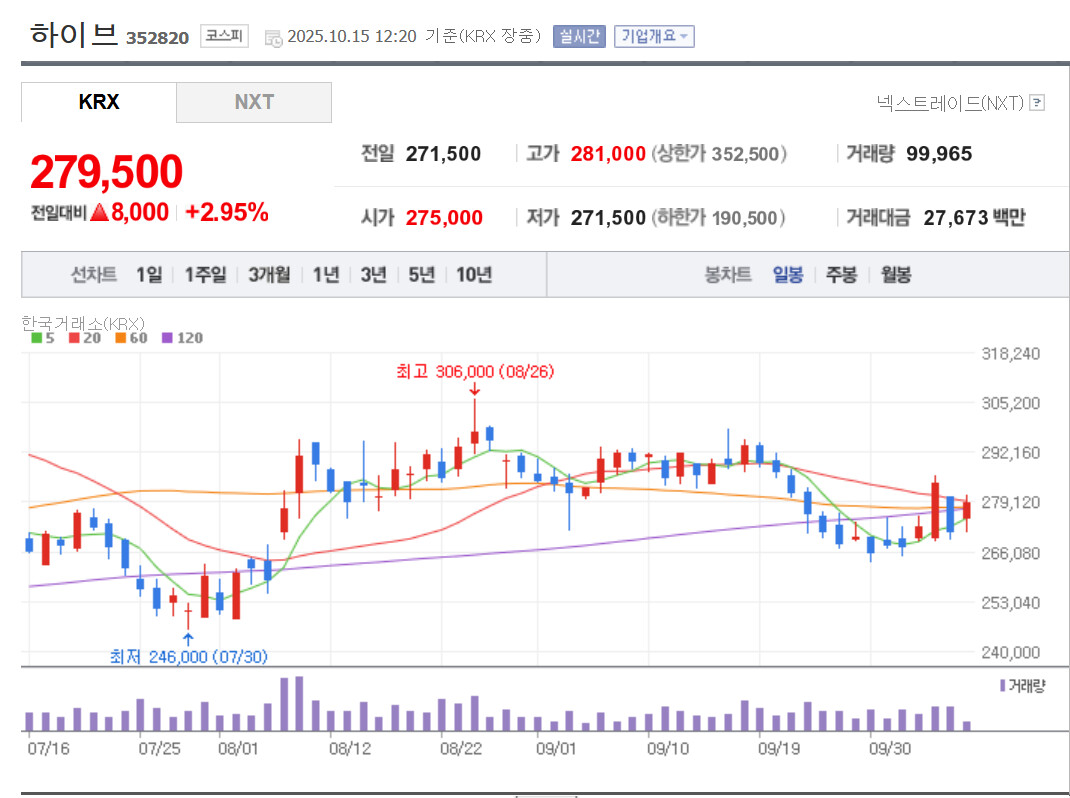This screenshot has width=1070, height=798.
Task: Click the current price 279,500
Action: point(106,171)
